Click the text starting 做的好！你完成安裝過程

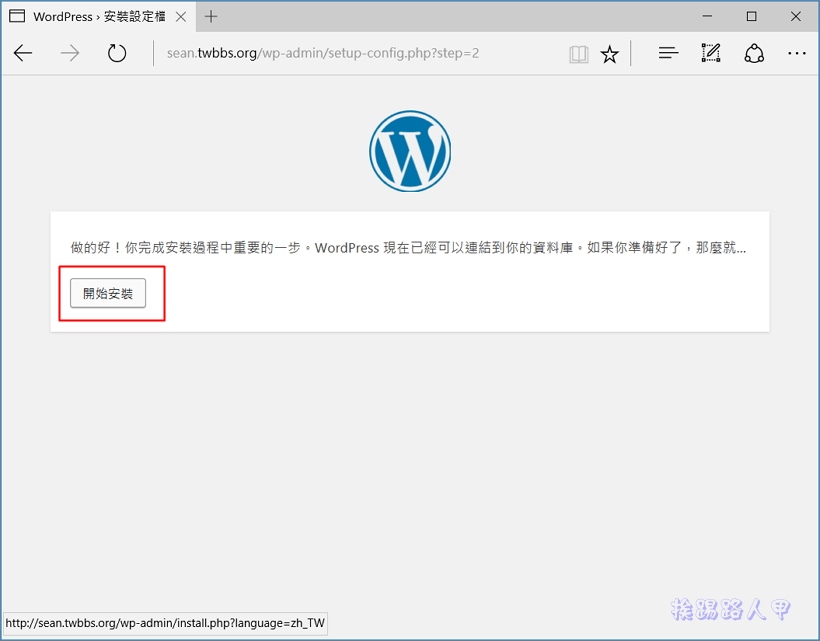pyautogui.click(x=408, y=247)
